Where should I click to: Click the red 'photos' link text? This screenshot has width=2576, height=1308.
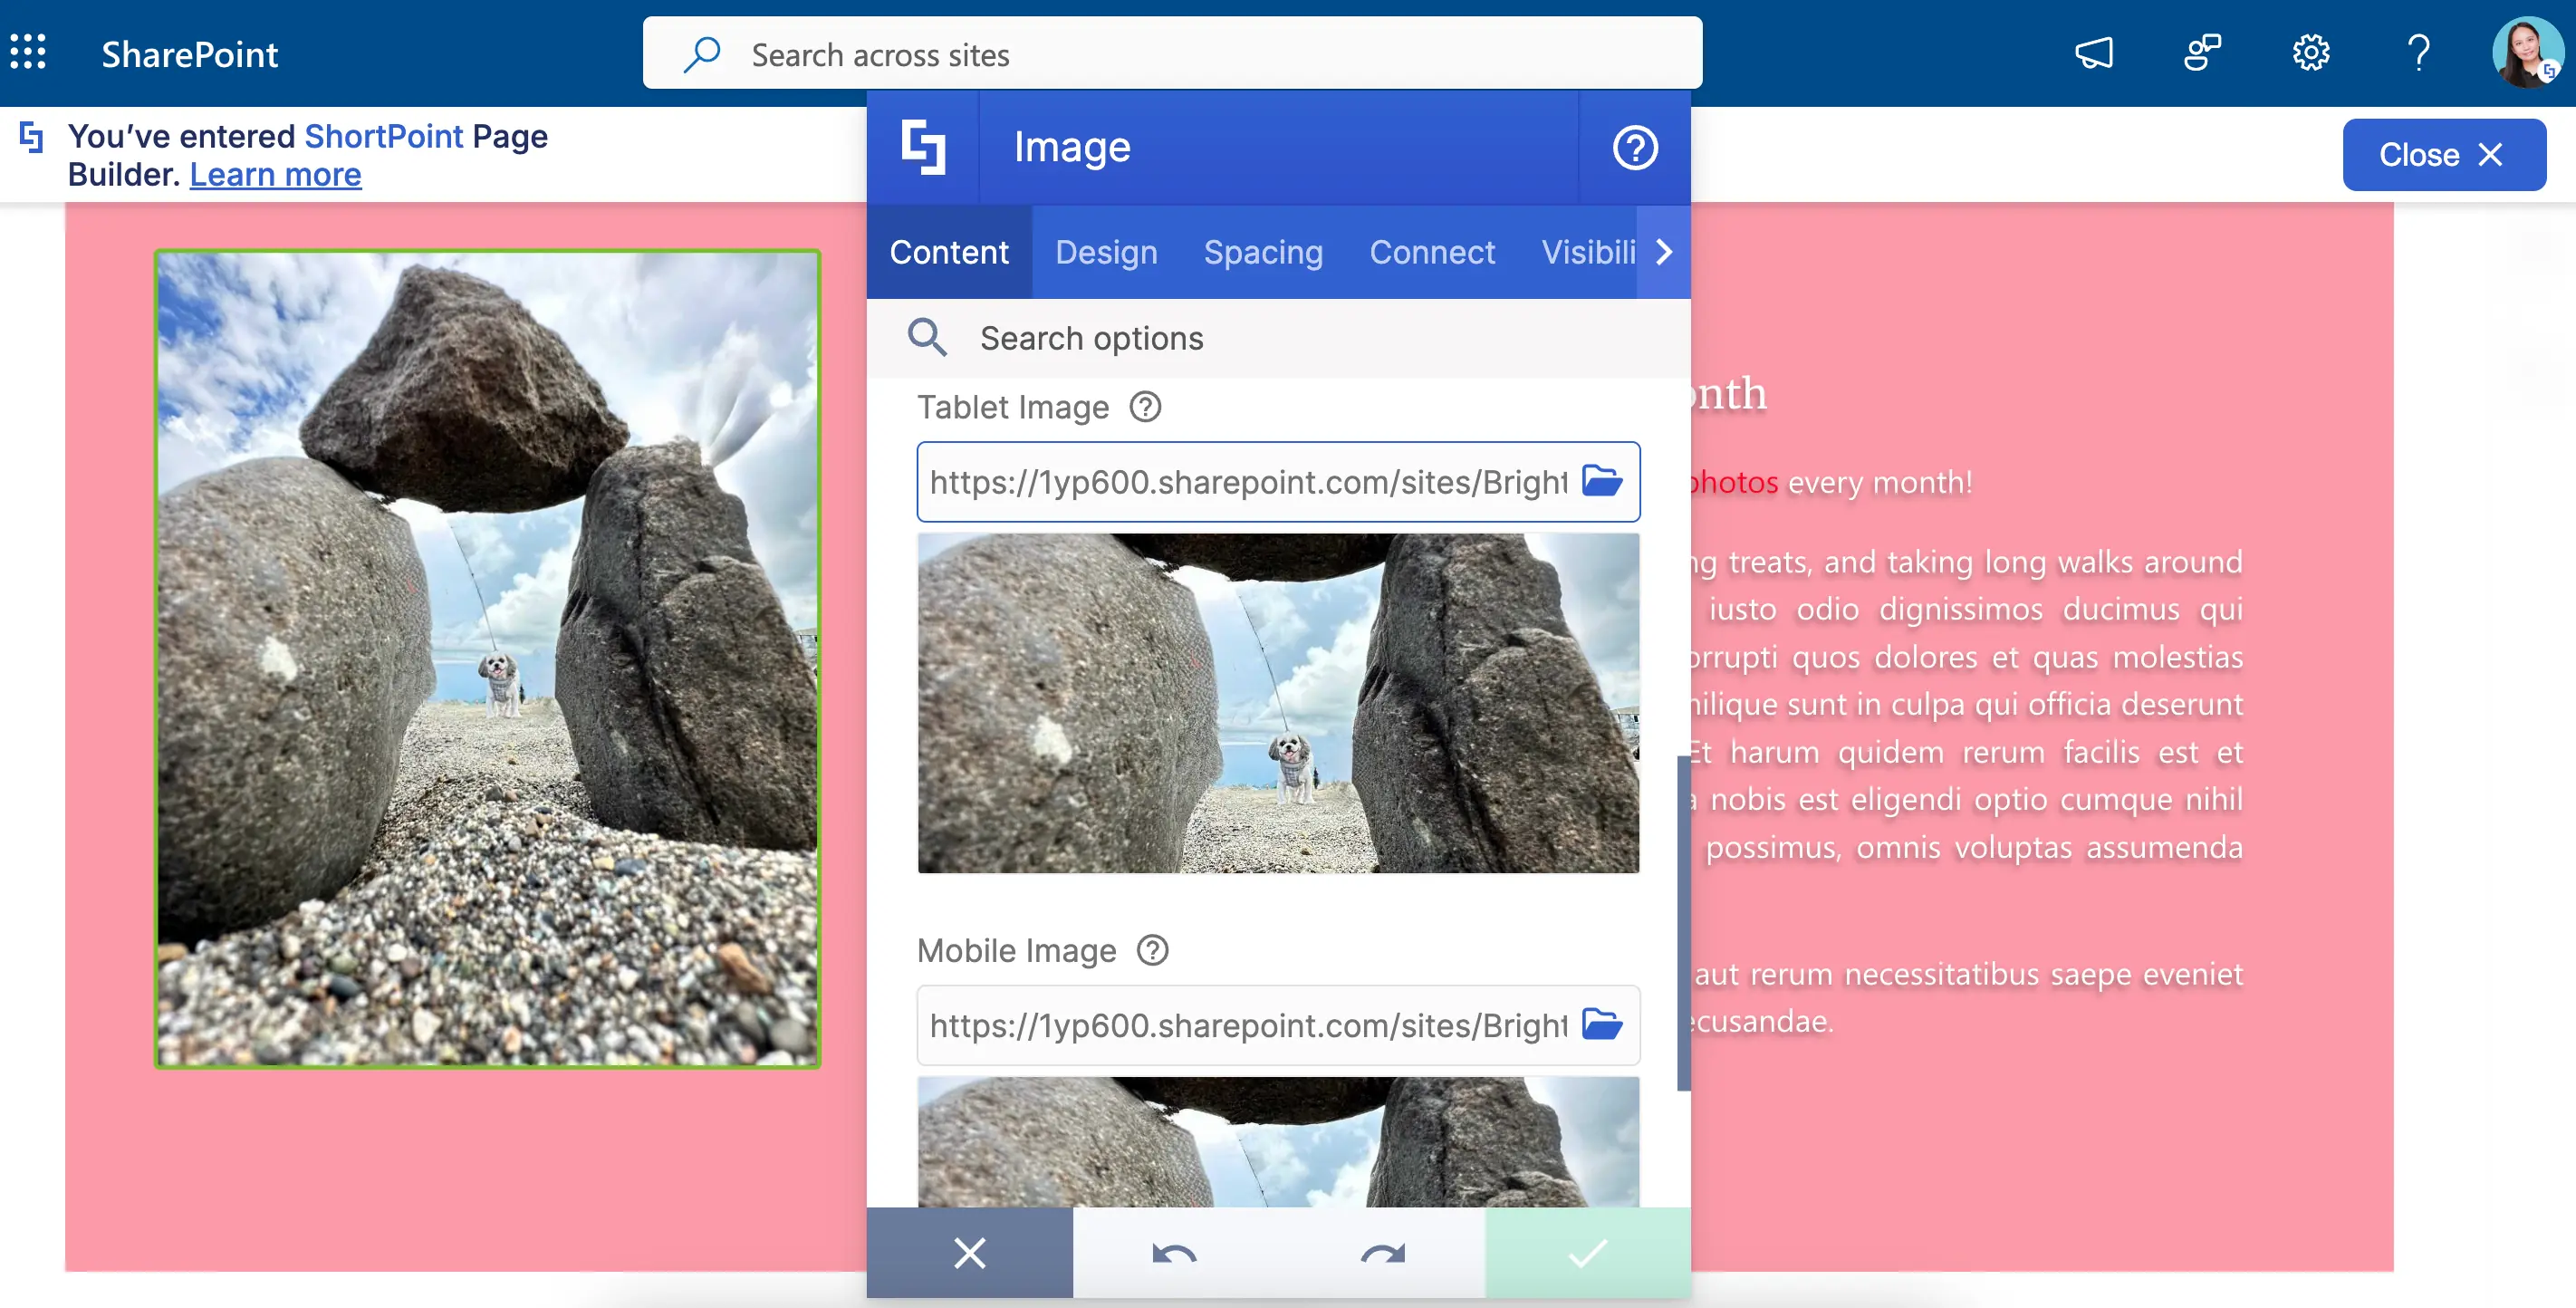point(1732,482)
